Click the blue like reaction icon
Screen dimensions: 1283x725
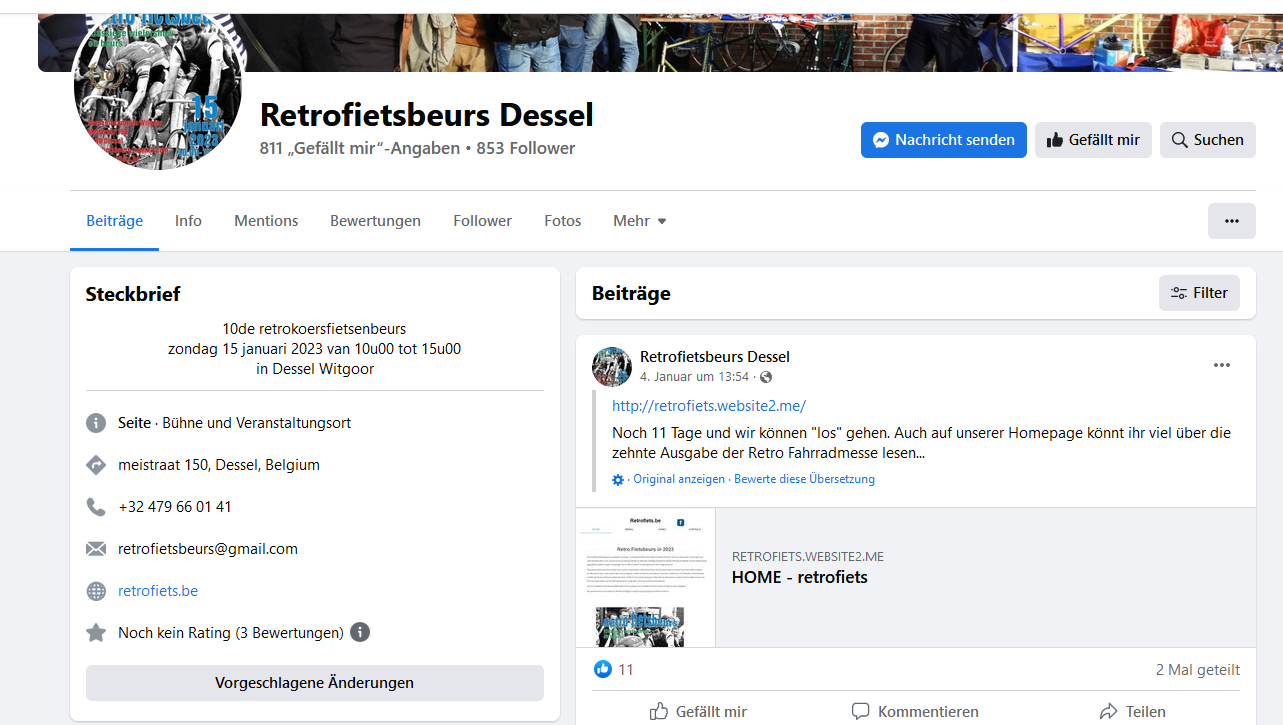point(602,669)
